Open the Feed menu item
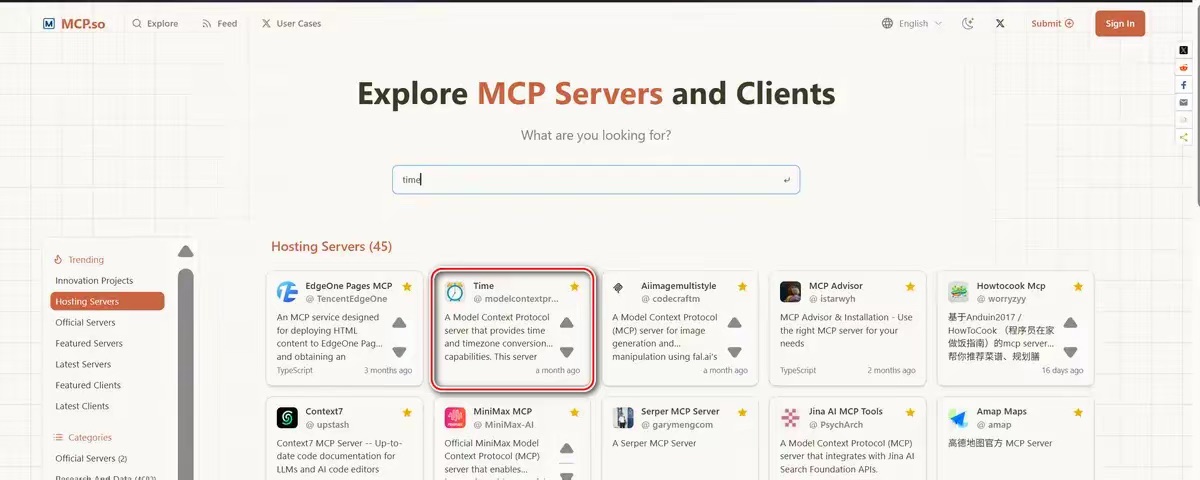This screenshot has height=480, width=1200. pyautogui.click(x=220, y=23)
